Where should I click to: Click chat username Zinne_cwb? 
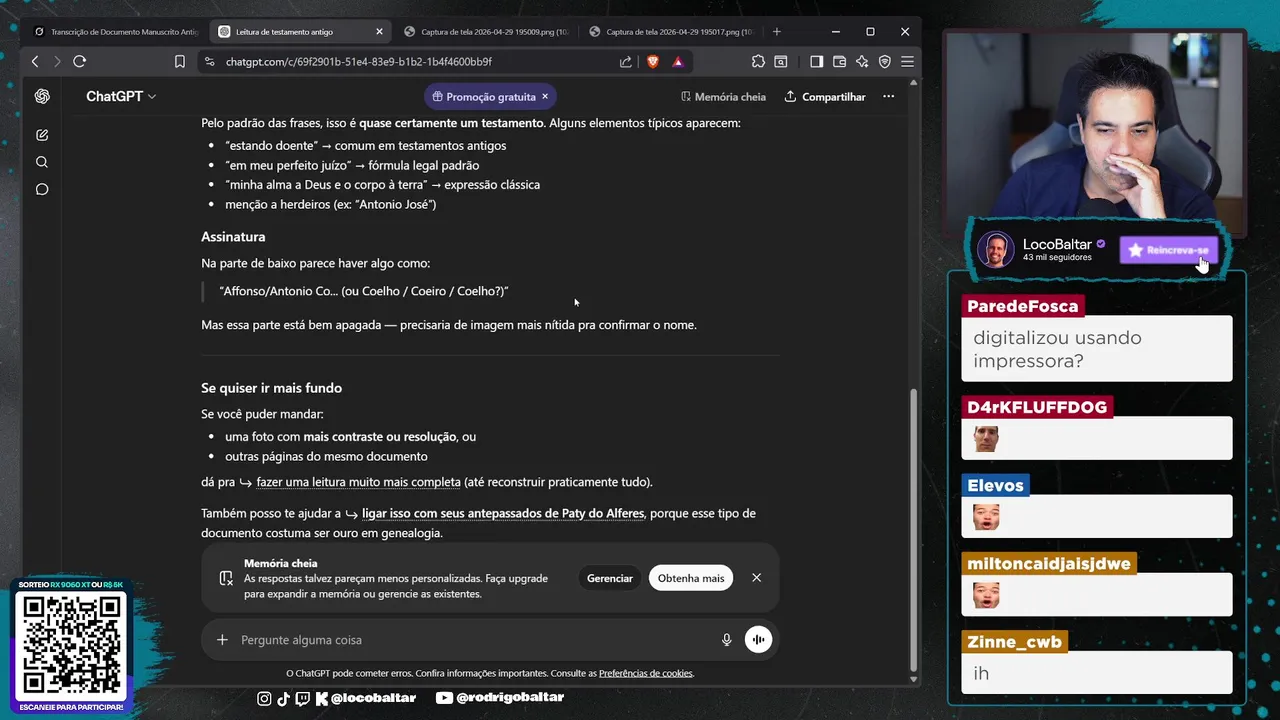(1014, 641)
